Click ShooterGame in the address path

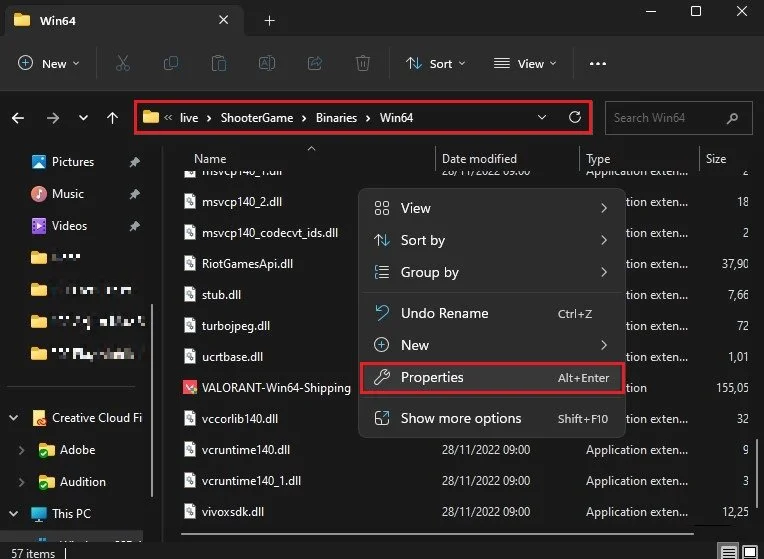pos(257,118)
